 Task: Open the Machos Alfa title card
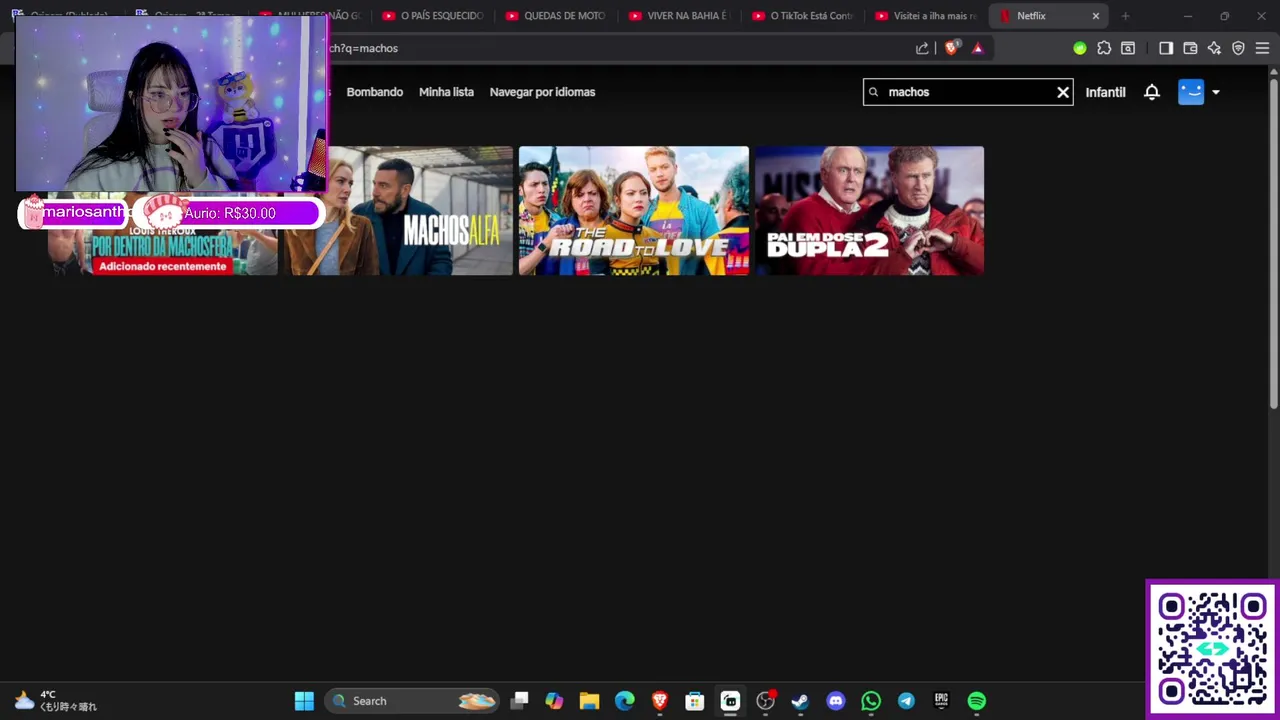(x=398, y=211)
